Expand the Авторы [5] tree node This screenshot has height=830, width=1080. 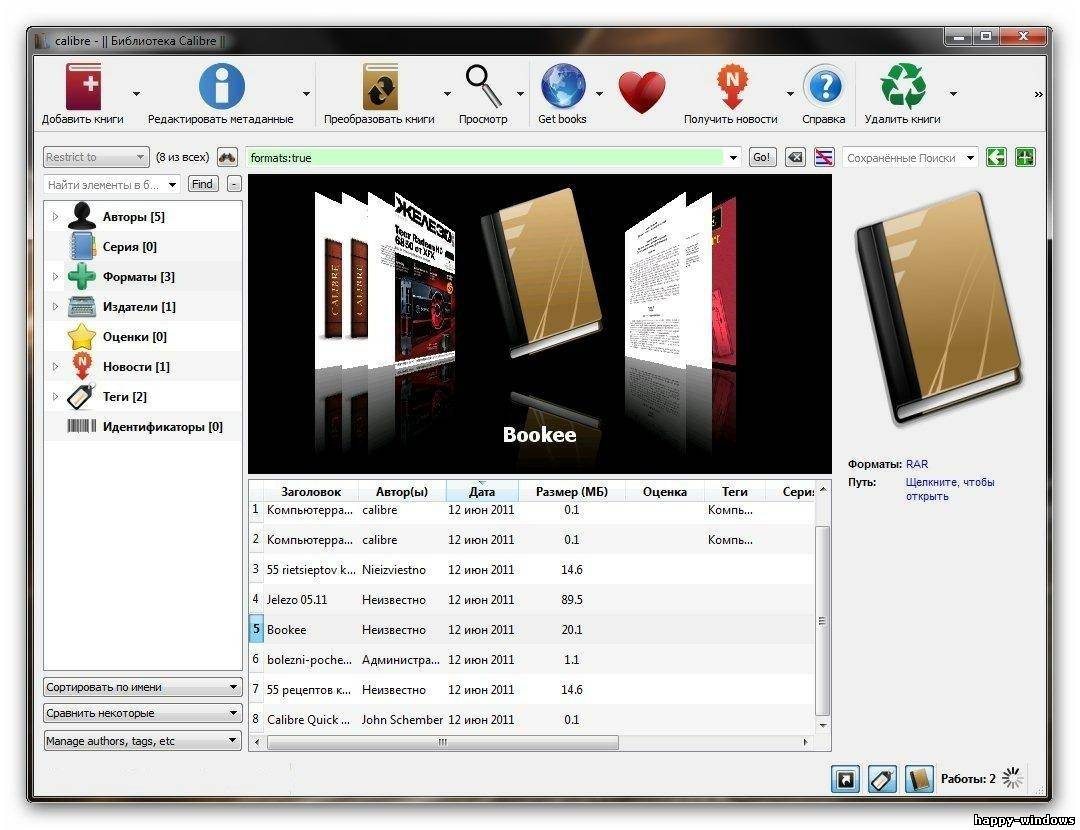[56, 216]
